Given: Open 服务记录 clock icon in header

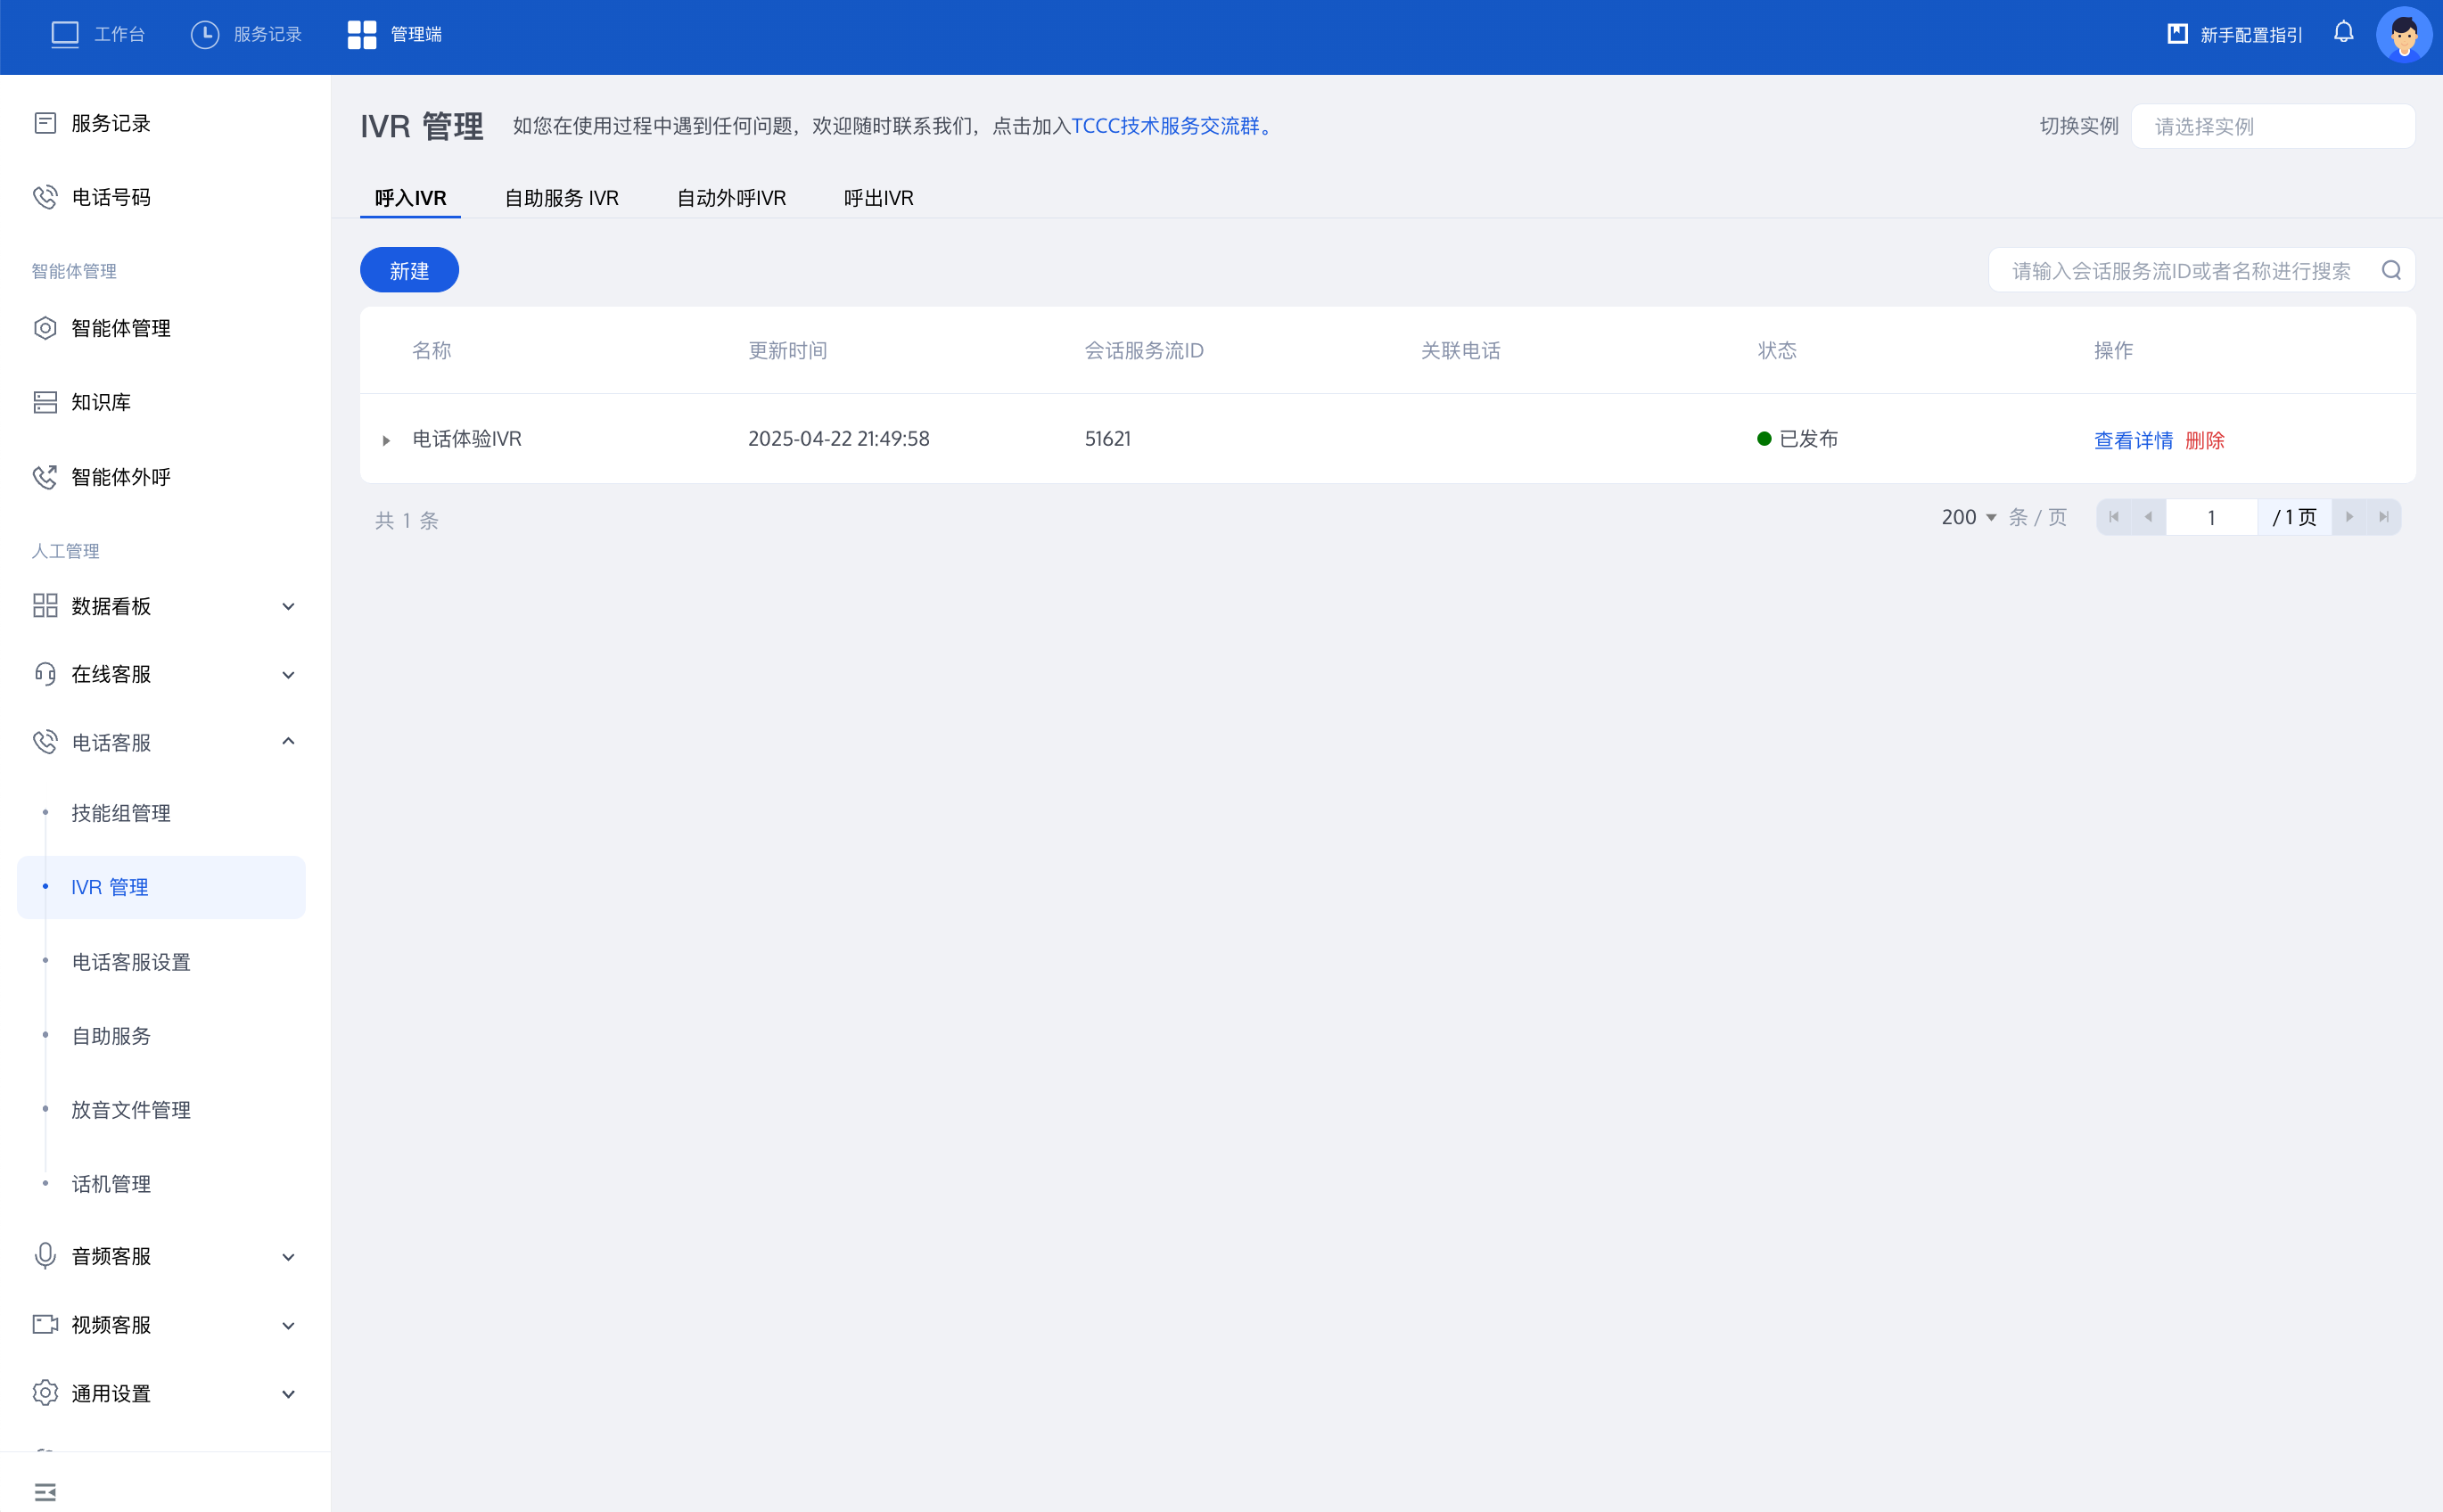Looking at the screenshot, I should point(205,34).
